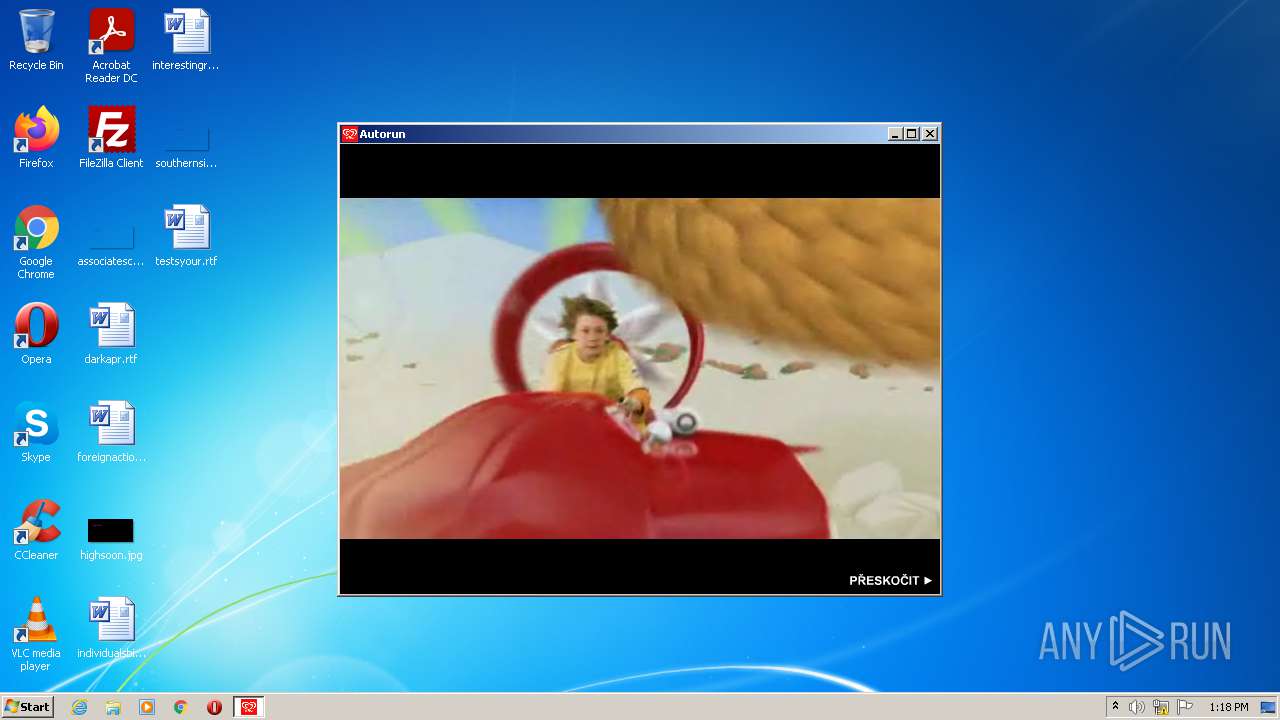Select testsyour.rtf document
1280x720 pixels.
coord(186,236)
